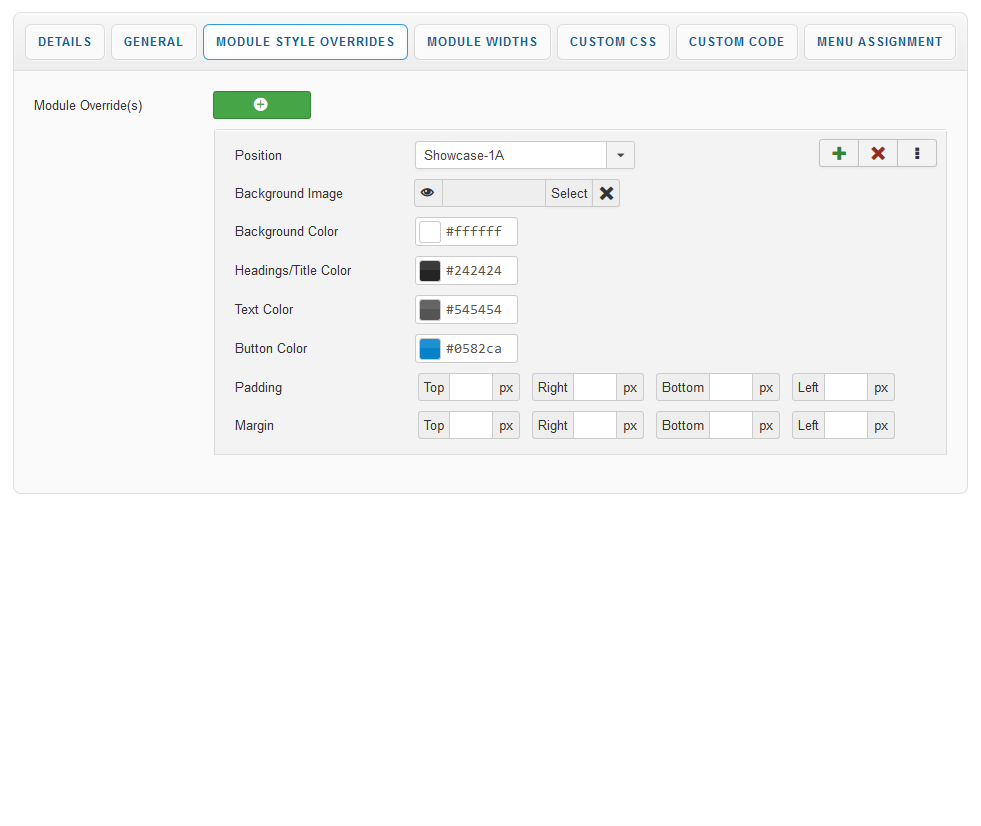Go to the Menu Assignment tab
Image resolution: width=981 pixels, height=826 pixels.
879,42
